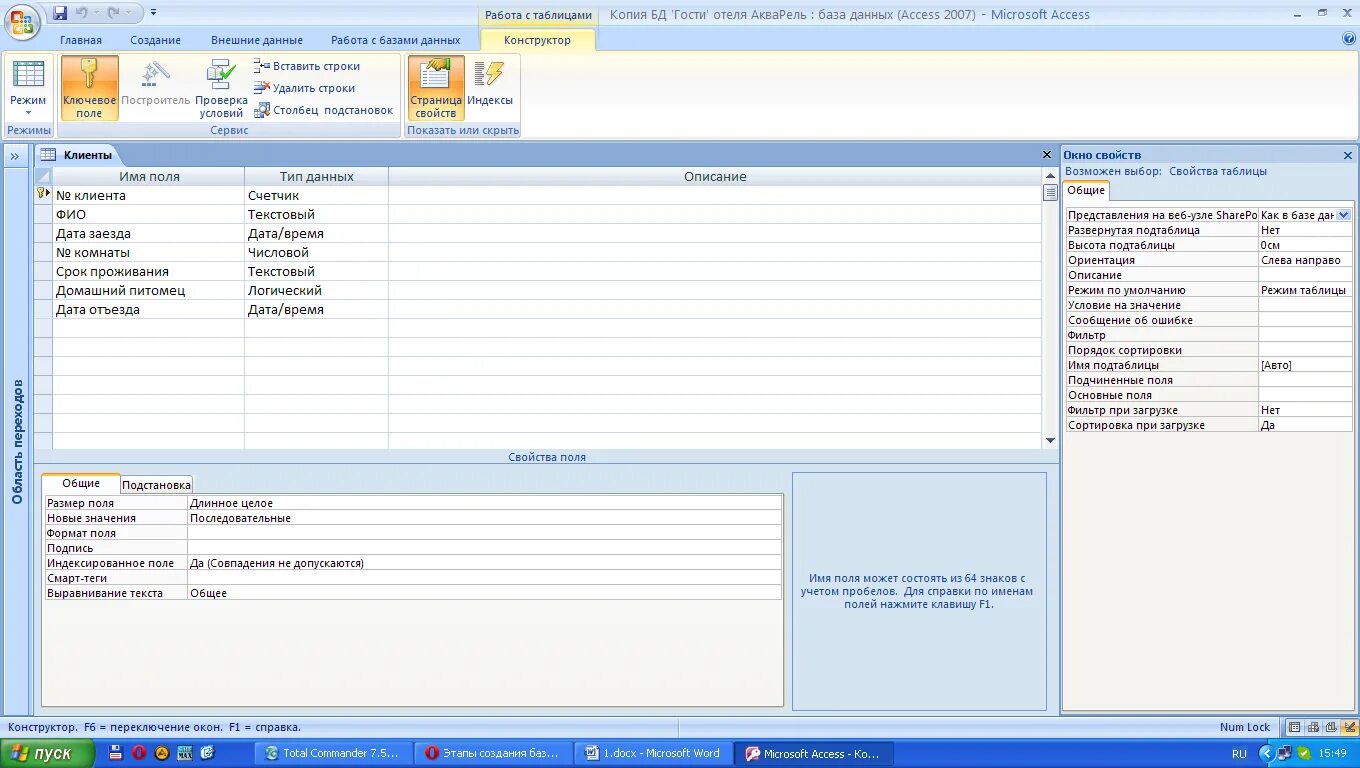Screen dimensions: 1360x768
Task: Save using the Quick Access floppy icon
Action: tap(60, 13)
